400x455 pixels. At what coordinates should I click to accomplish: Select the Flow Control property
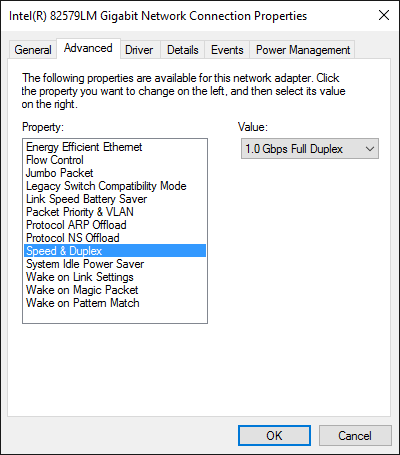pyautogui.click(x=115, y=160)
